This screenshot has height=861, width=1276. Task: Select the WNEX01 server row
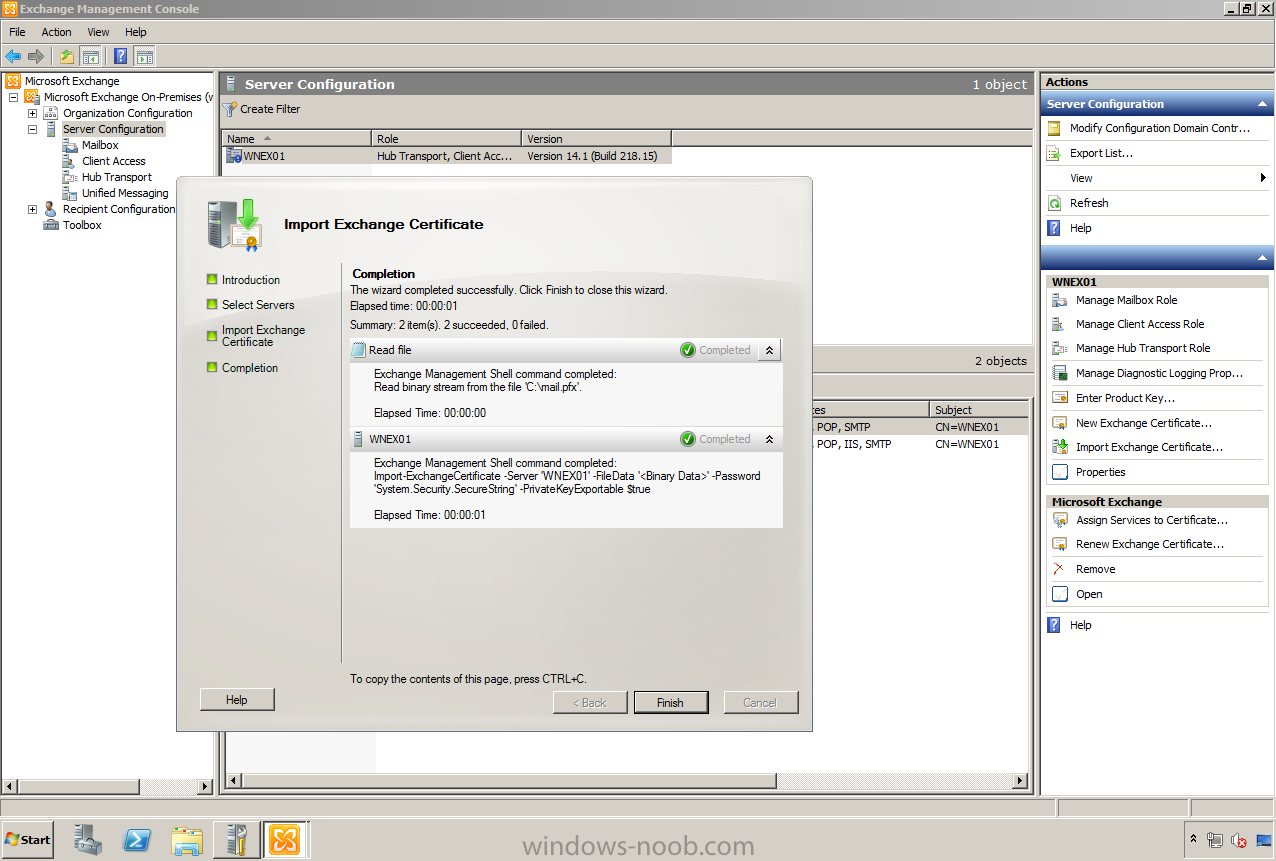447,156
